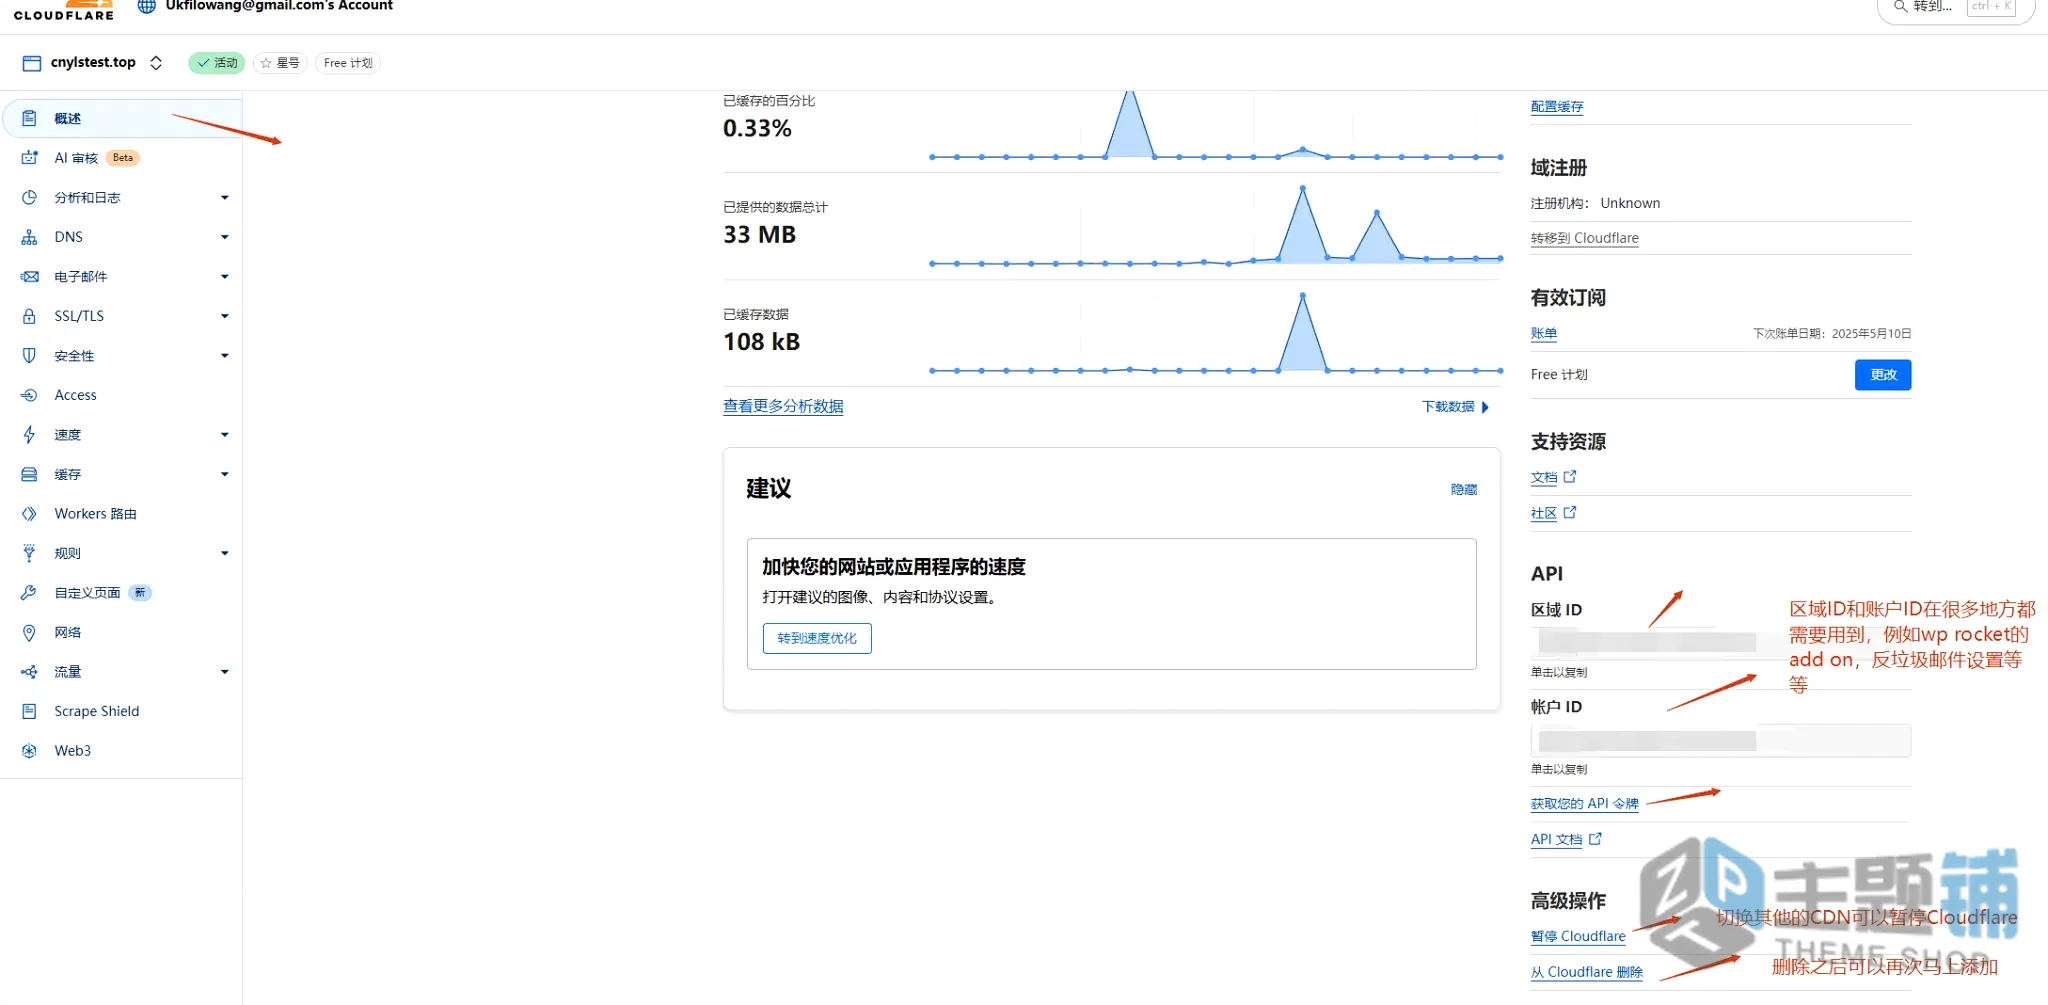2048x1005 pixels.
Task: Expand the DNS submenu arrow
Action: 225,237
